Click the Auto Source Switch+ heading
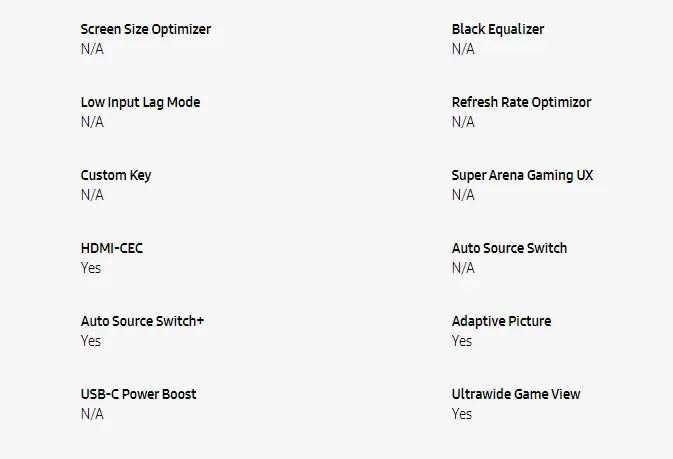 click(x=142, y=321)
